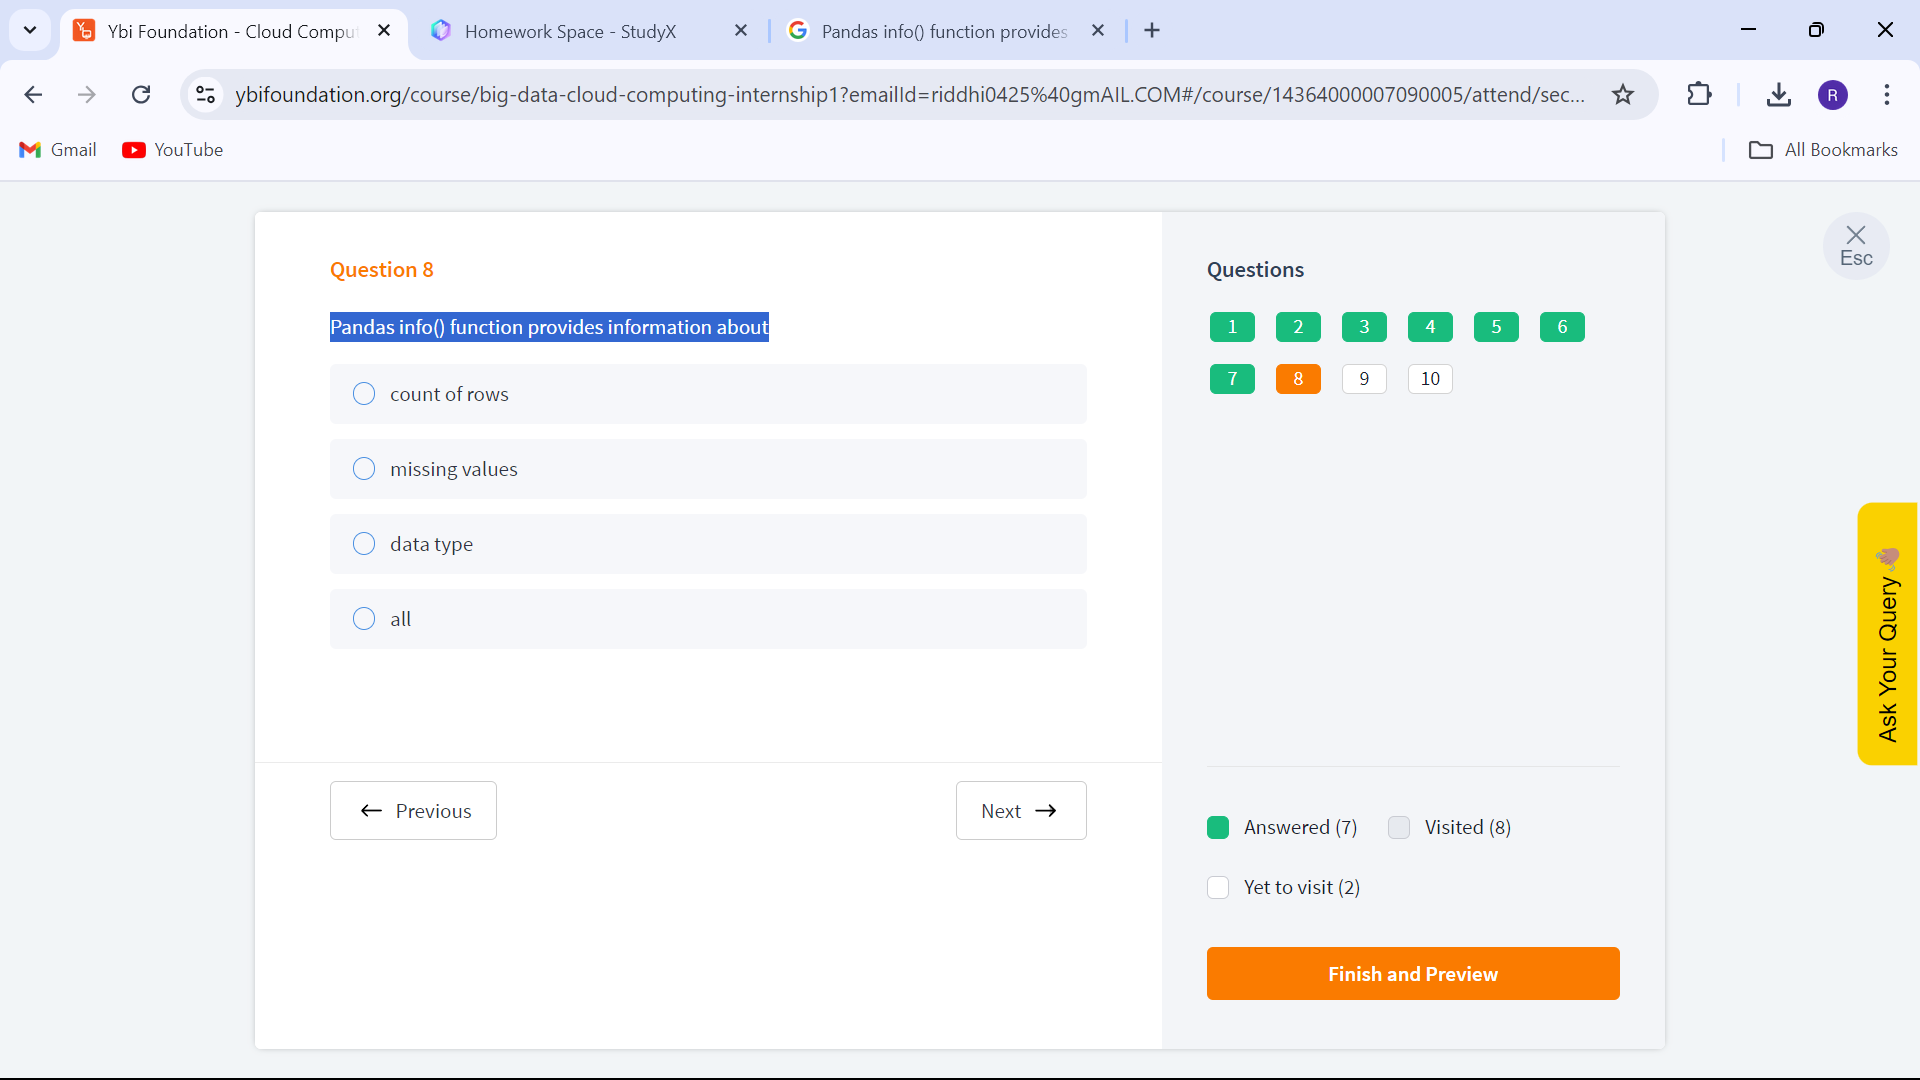Click Finish and Preview button
The width and height of the screenshot is (1920, 1080).
pos(1413,973)
